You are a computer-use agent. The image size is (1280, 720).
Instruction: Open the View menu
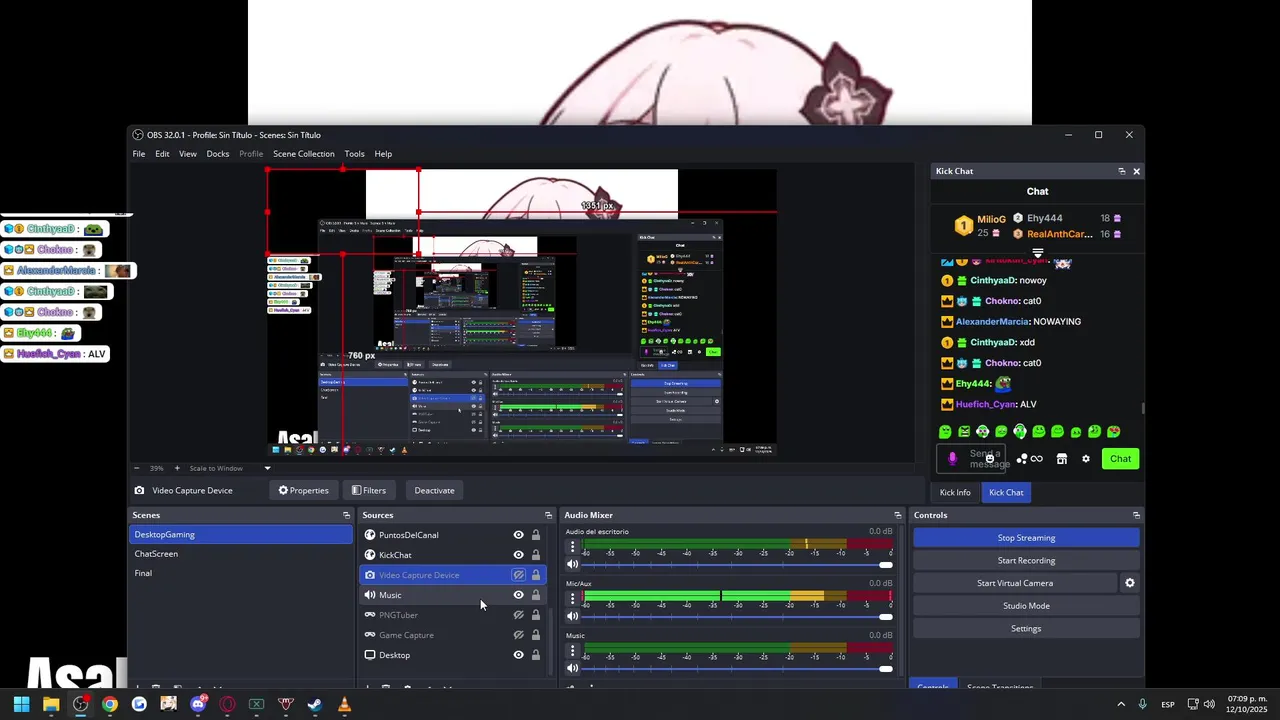[188, 154]
